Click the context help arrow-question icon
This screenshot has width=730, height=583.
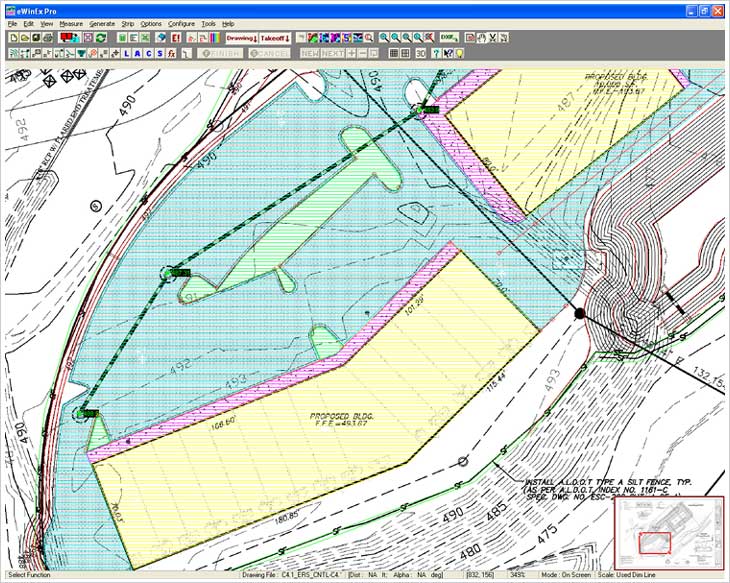(448, 53)
